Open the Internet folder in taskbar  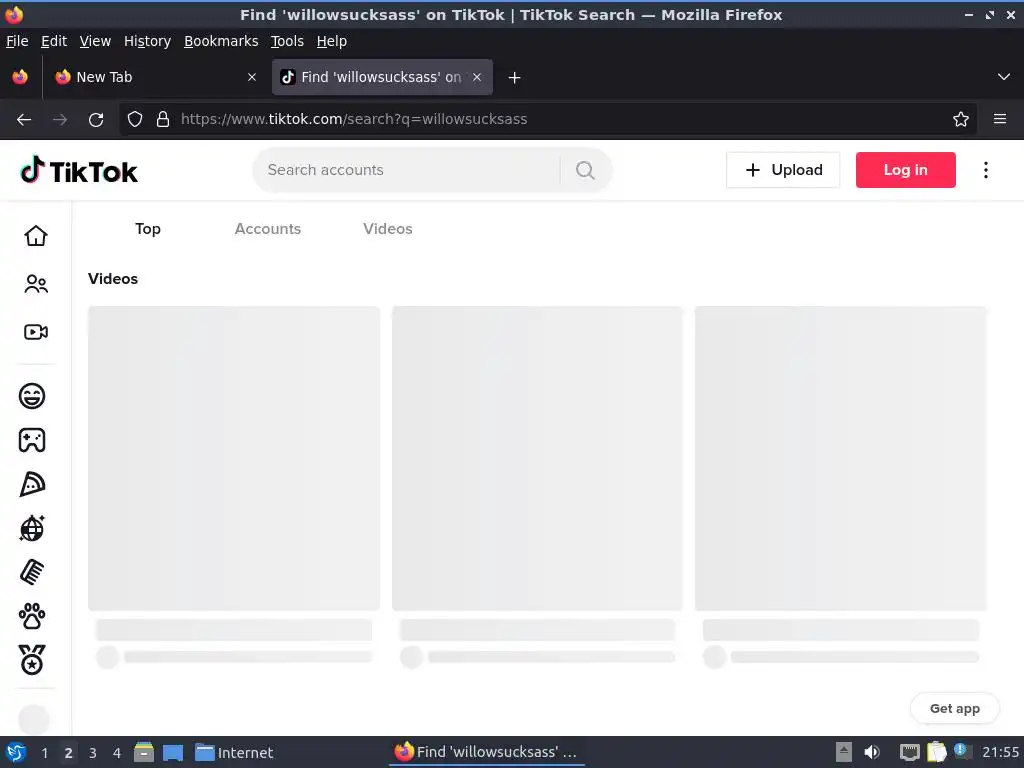[234, 752]
